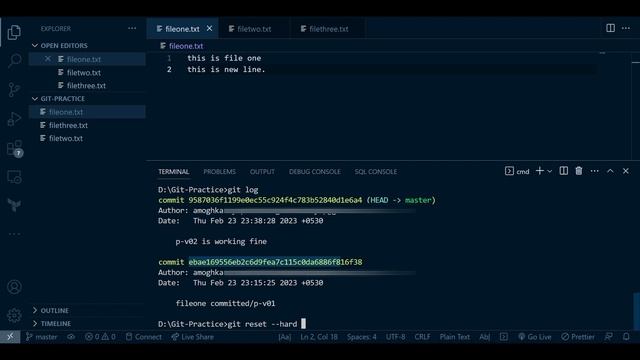Close the terminal panel
640x360 pixels.
click(x=625, y=171)
